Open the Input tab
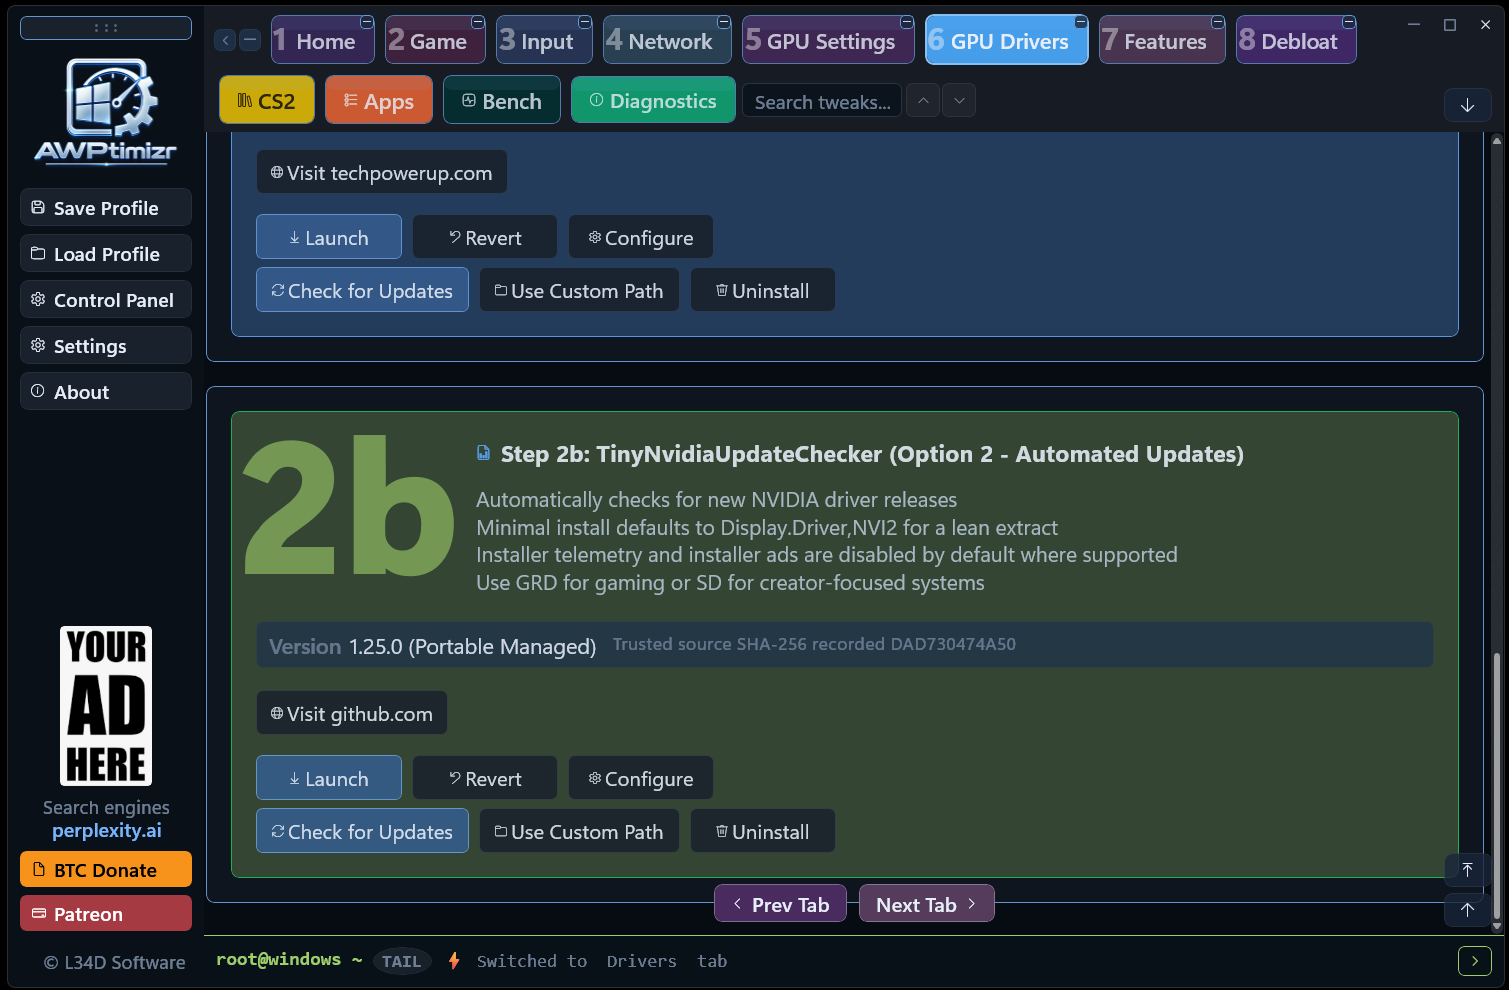 click(x=544, y=40)
